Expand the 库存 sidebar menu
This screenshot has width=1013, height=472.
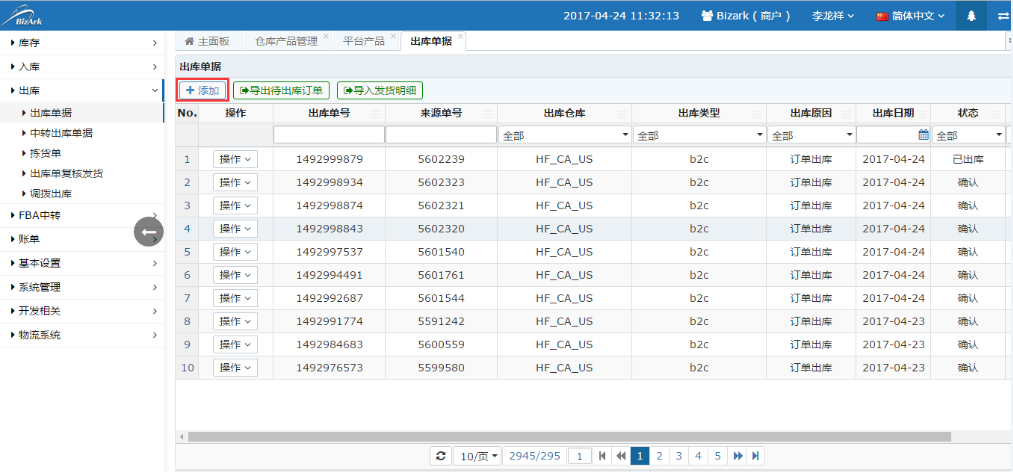tap(83, 43)
